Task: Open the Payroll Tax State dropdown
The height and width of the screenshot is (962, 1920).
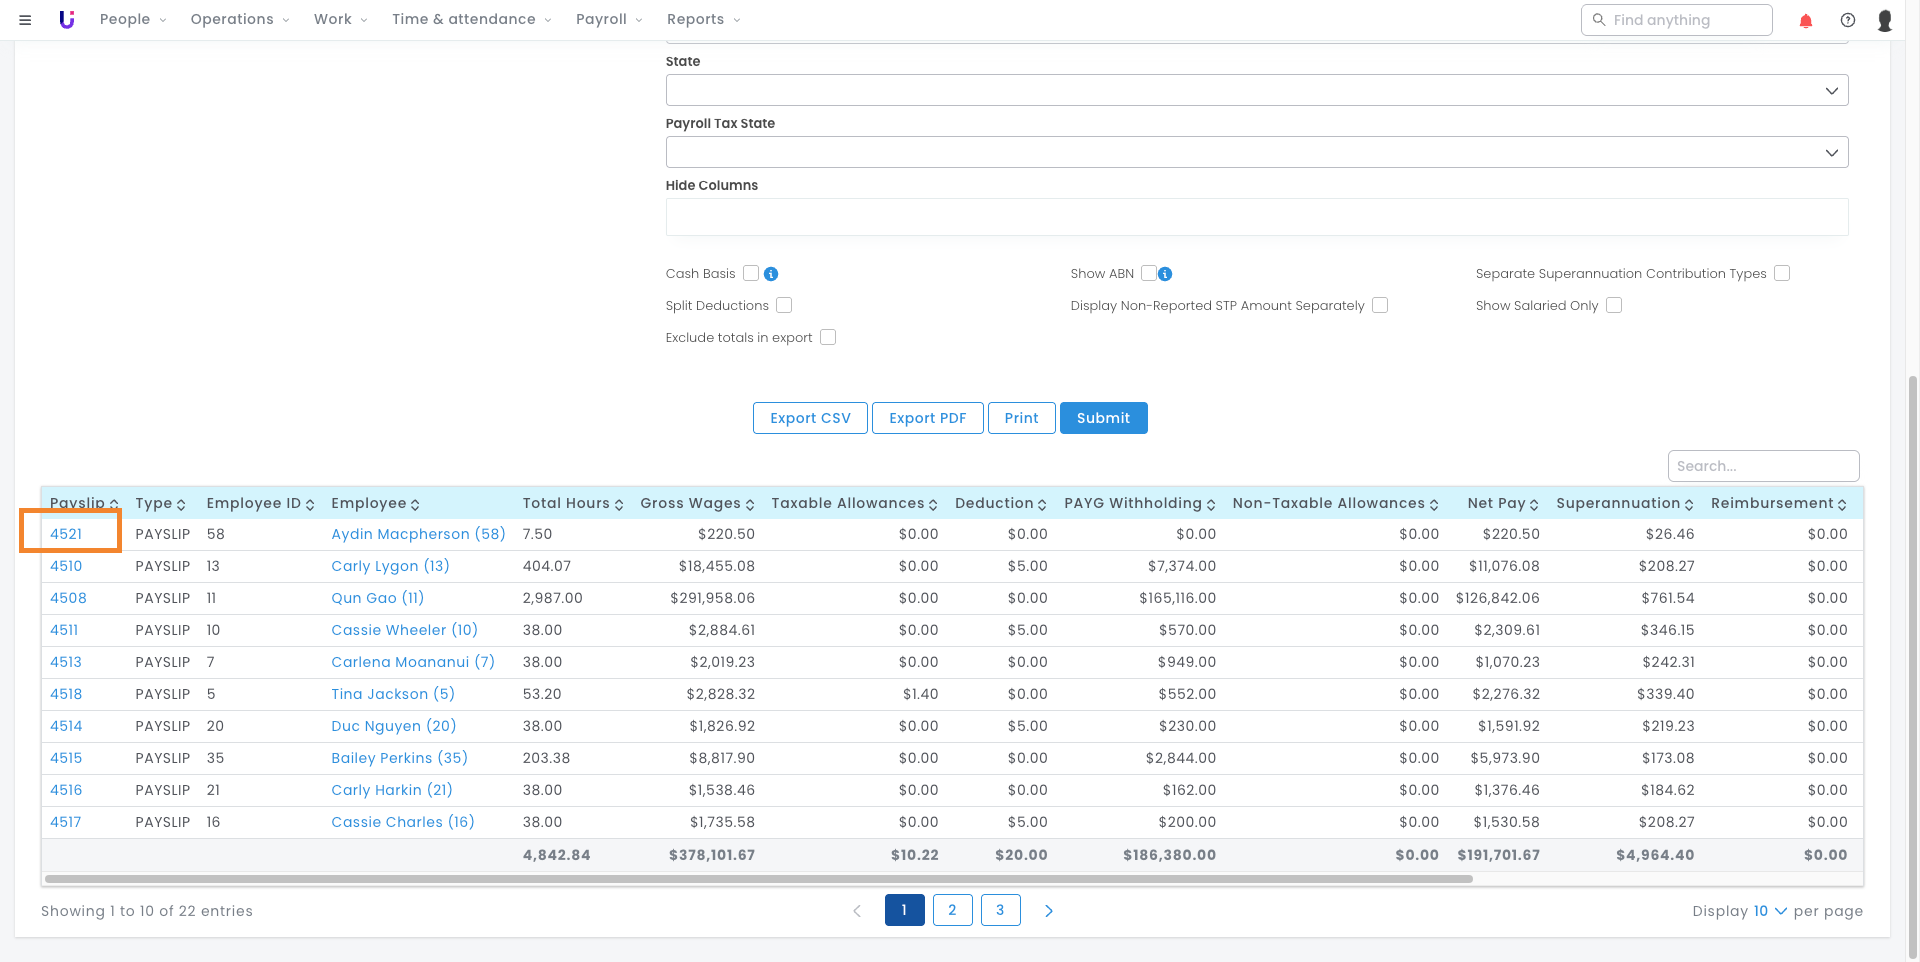Action: tap(1257, 152)
